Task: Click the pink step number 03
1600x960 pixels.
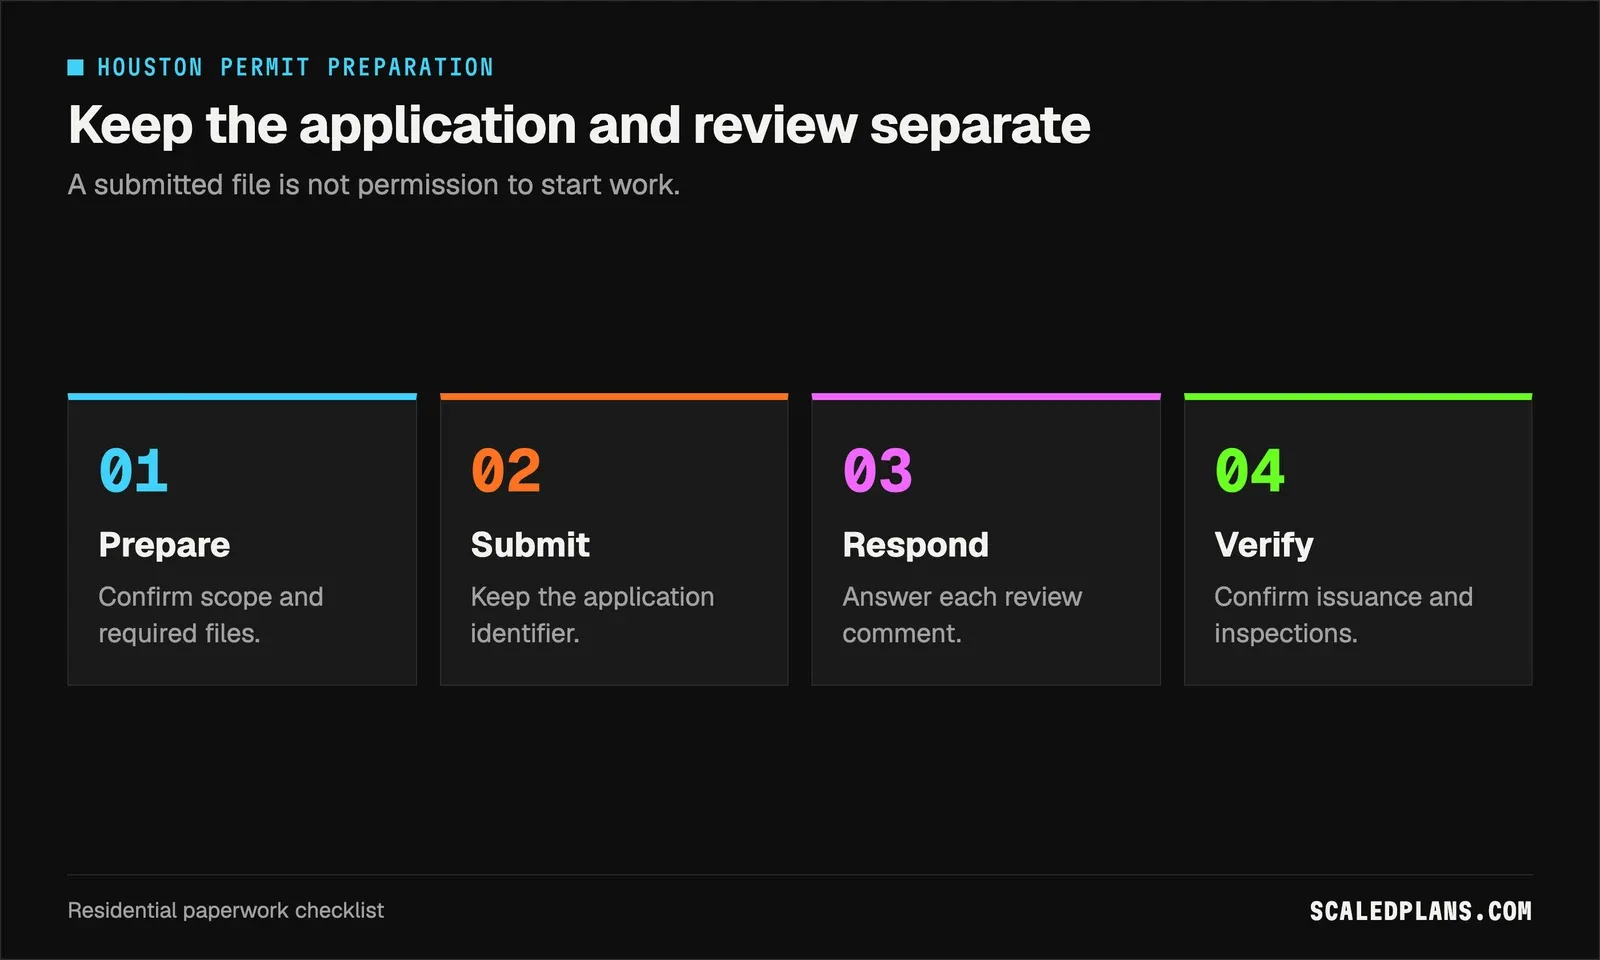Action: tap(878, 471)
